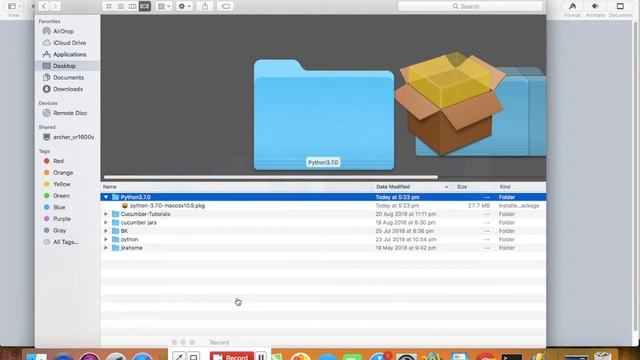This screenshot has height=360, width=640.
Task: Switch Finder to column view
Action: tap(132, 6)
